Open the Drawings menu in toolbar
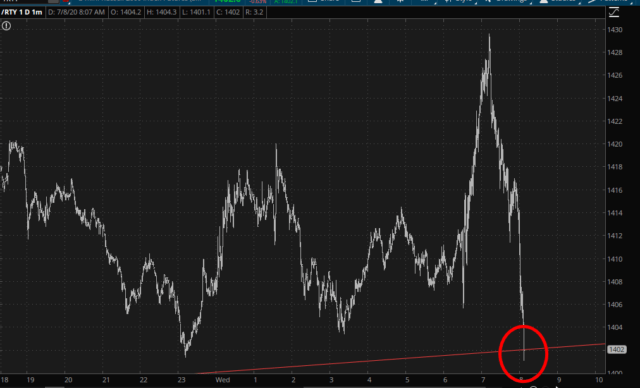Image resolution: width=640 pixels, height=388 pixels. [x=507, y=1]
